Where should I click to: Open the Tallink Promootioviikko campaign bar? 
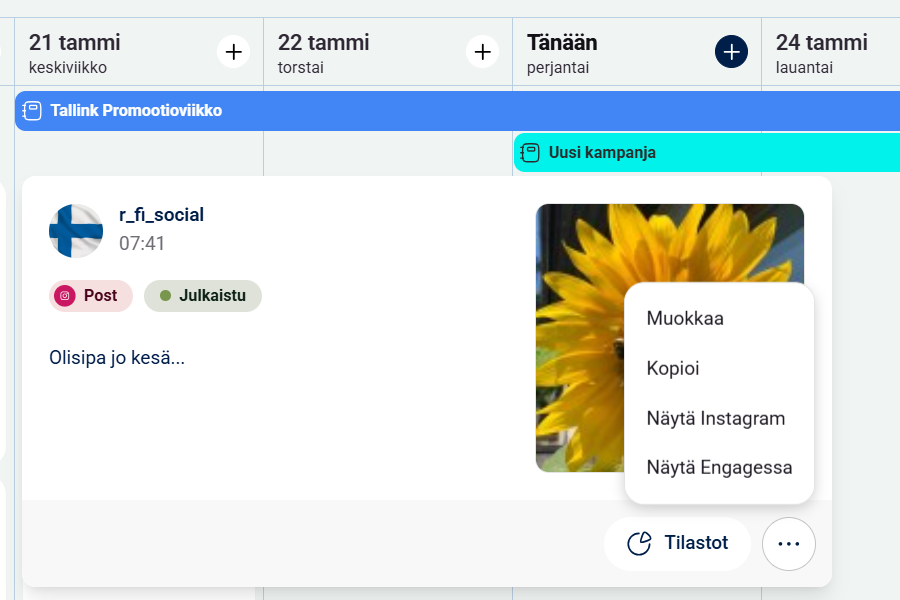pyautogui.click(x=400, y=111)
